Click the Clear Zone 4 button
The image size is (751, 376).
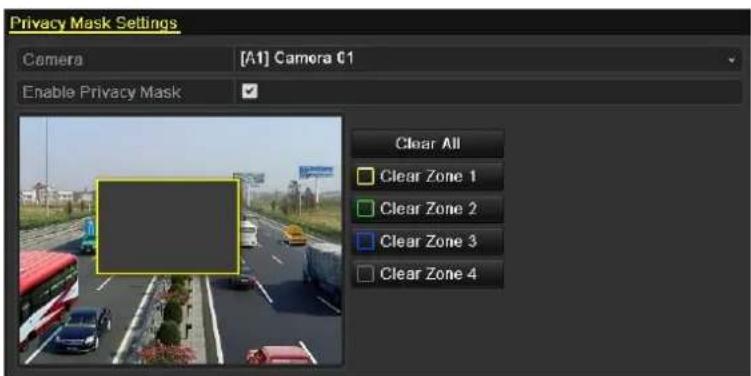click(428, 274)
